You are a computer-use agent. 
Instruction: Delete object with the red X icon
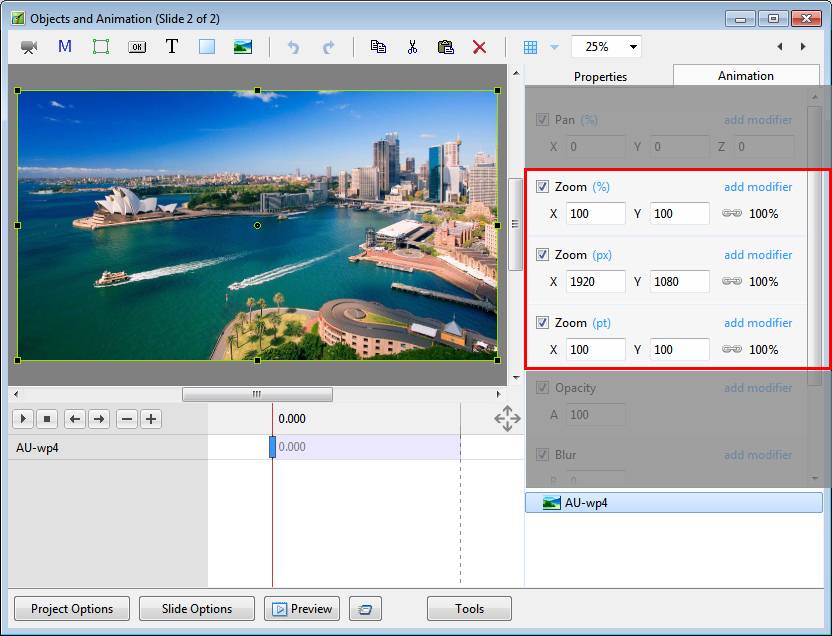[x=479, y=47]
